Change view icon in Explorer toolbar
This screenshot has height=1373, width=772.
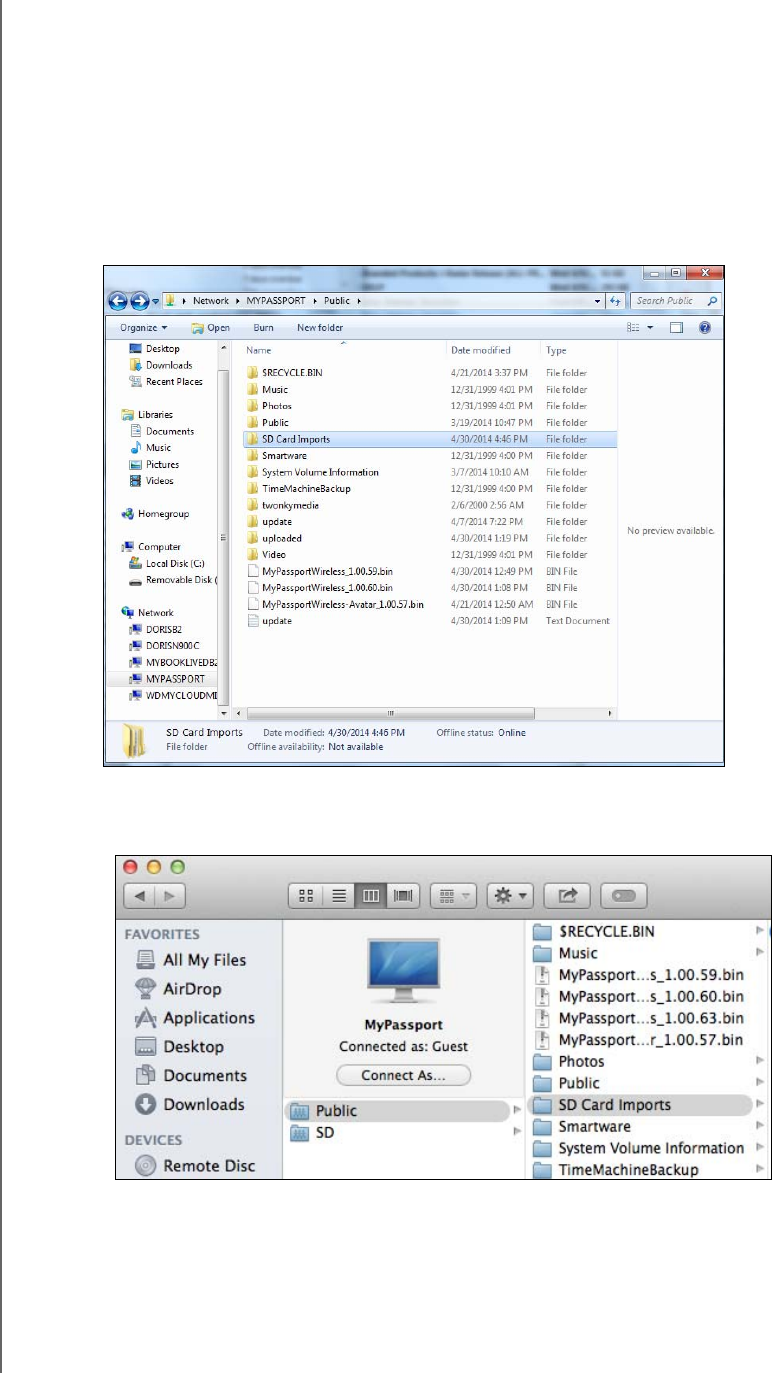point(633,327)
